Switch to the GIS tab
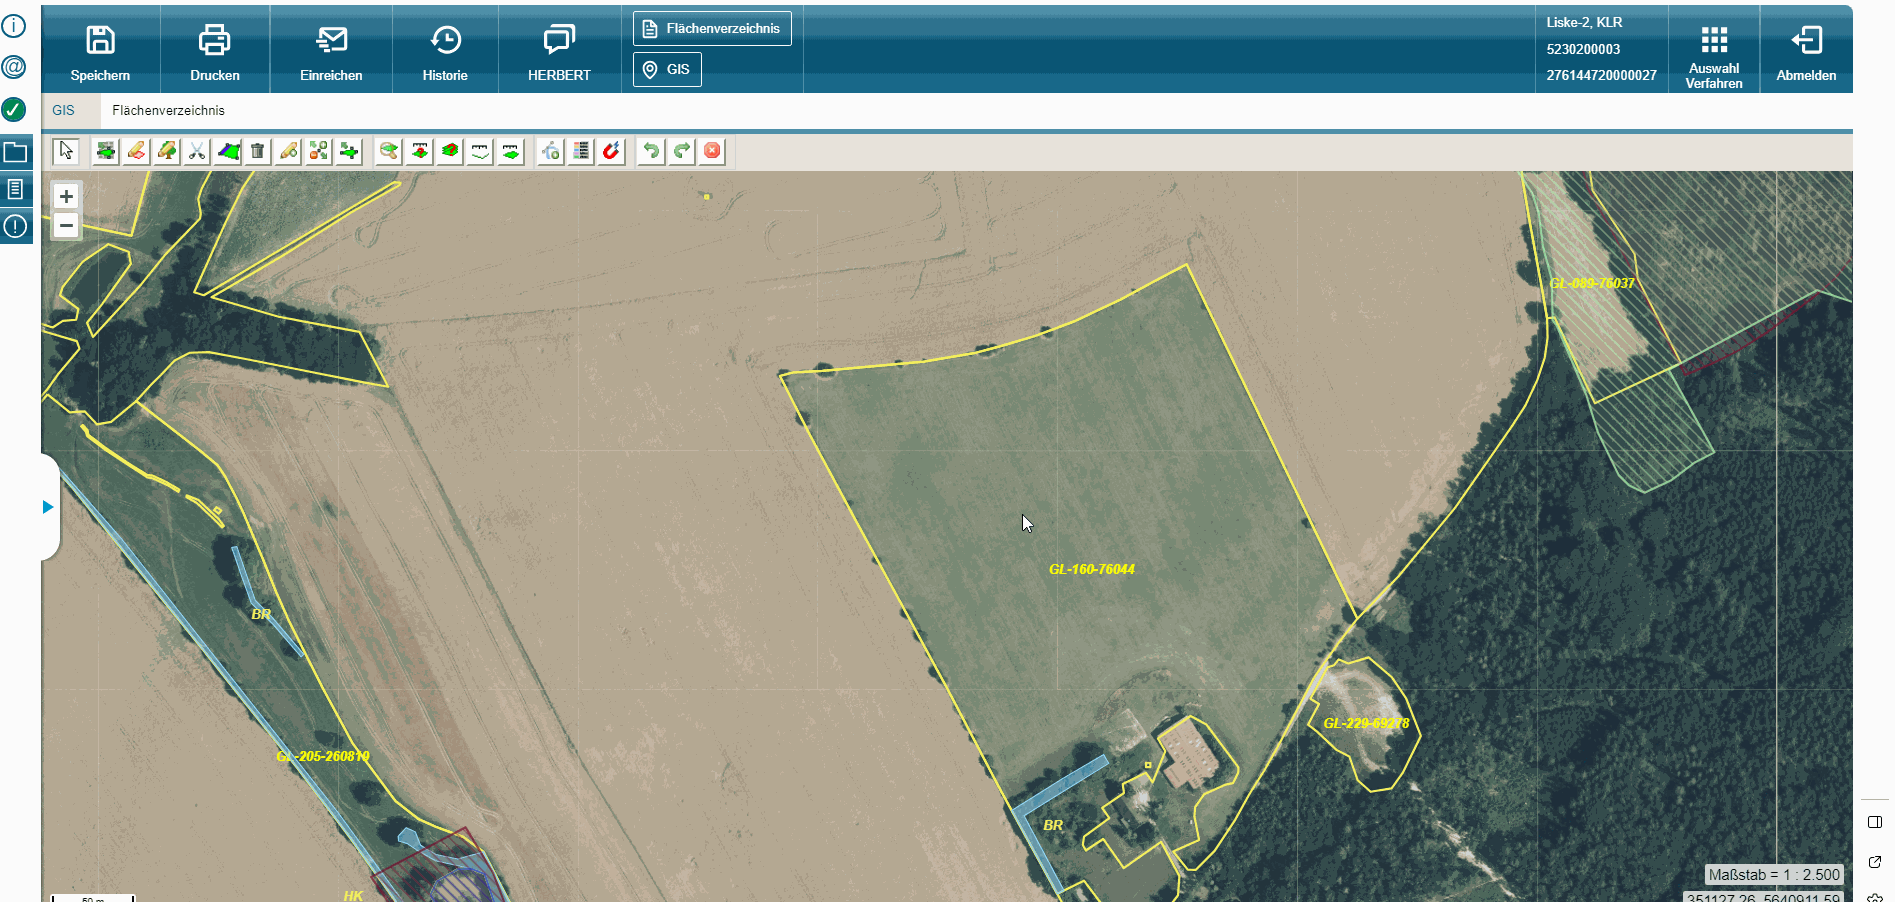Image resolution: width=1895 pixels, height=902 pixels. click(64, 110)
